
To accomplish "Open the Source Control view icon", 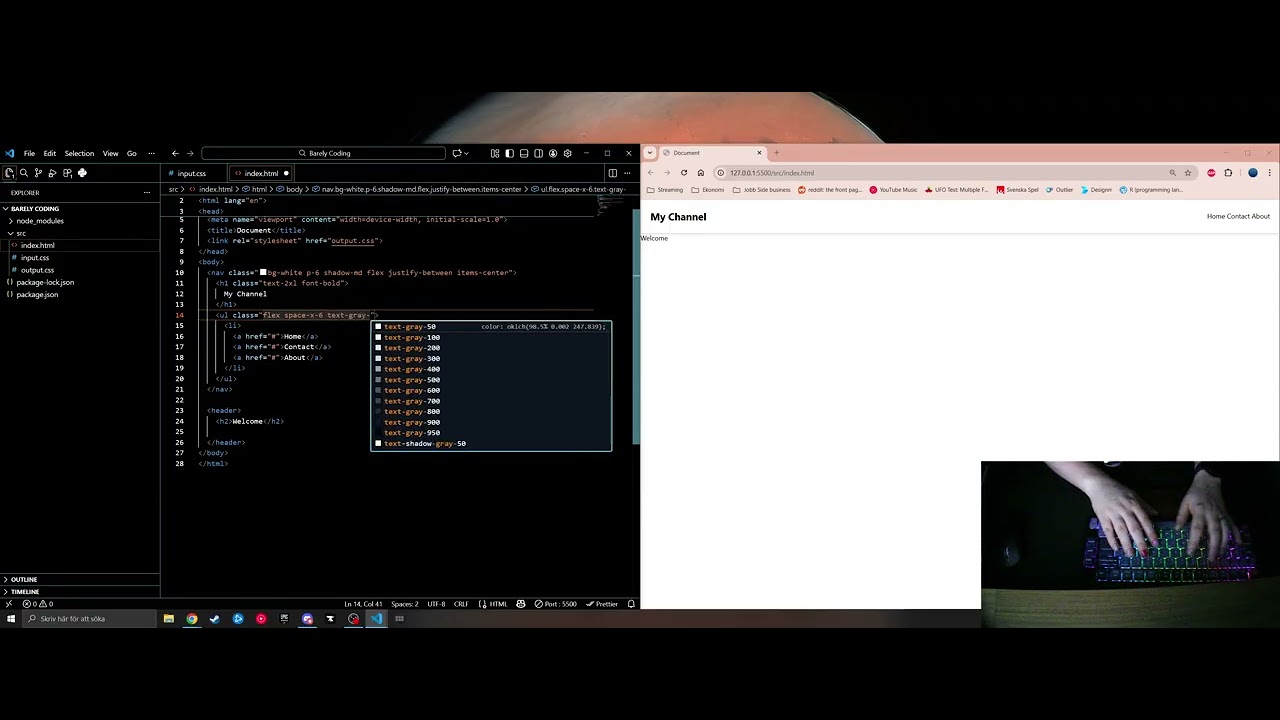I will click(38, 173).
